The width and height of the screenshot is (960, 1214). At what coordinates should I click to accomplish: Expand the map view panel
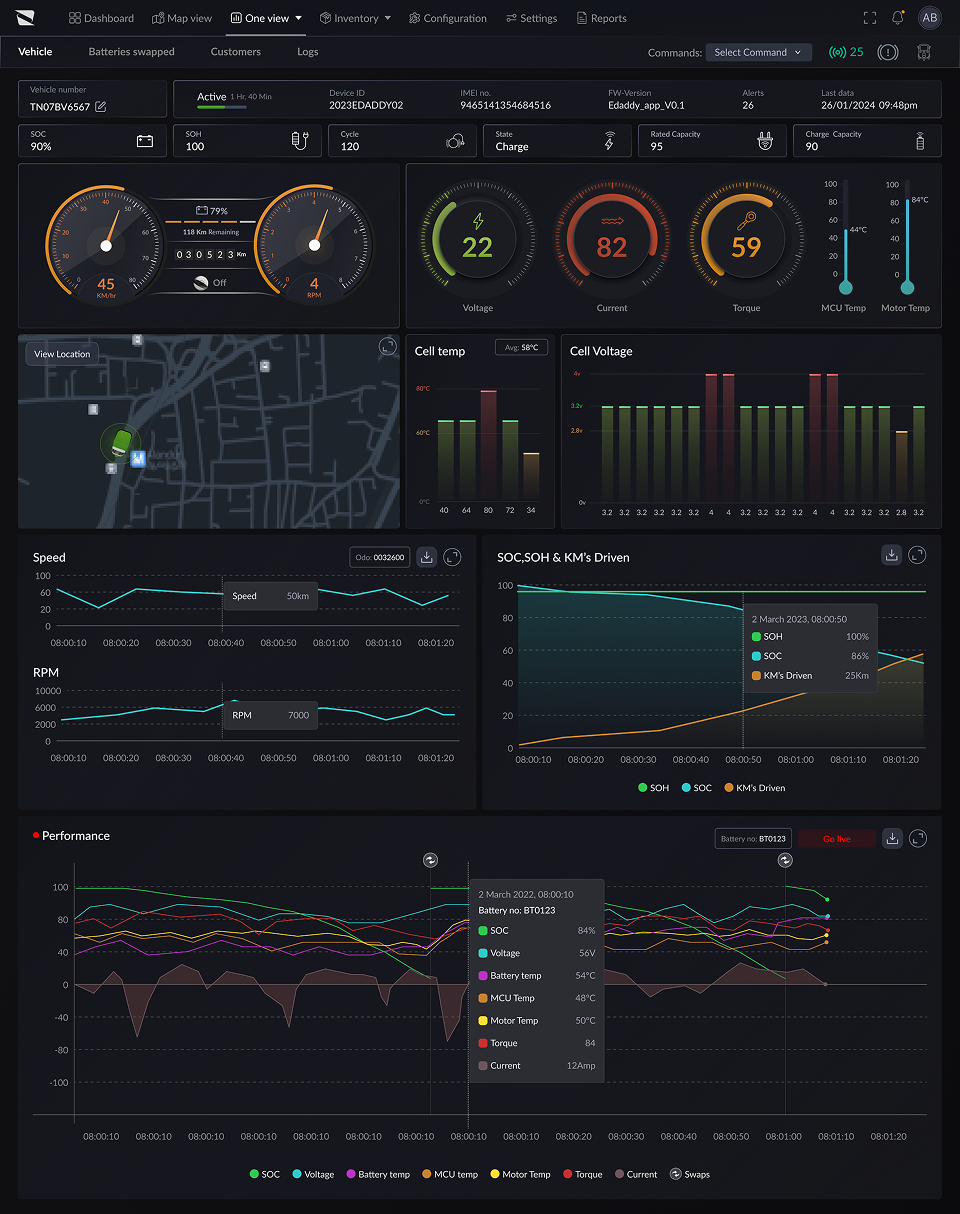click(x=388, y=347)
